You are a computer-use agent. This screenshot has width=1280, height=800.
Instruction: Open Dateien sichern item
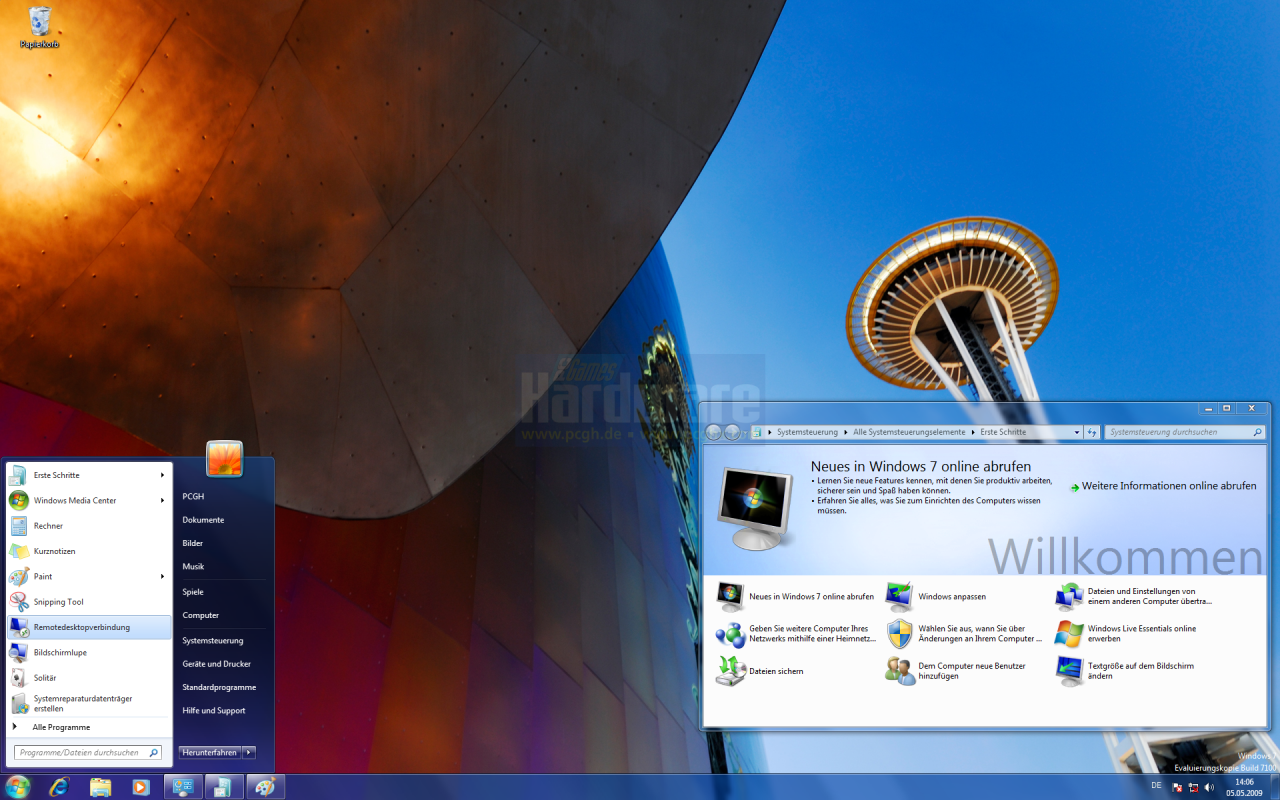[x=761, y=671]
